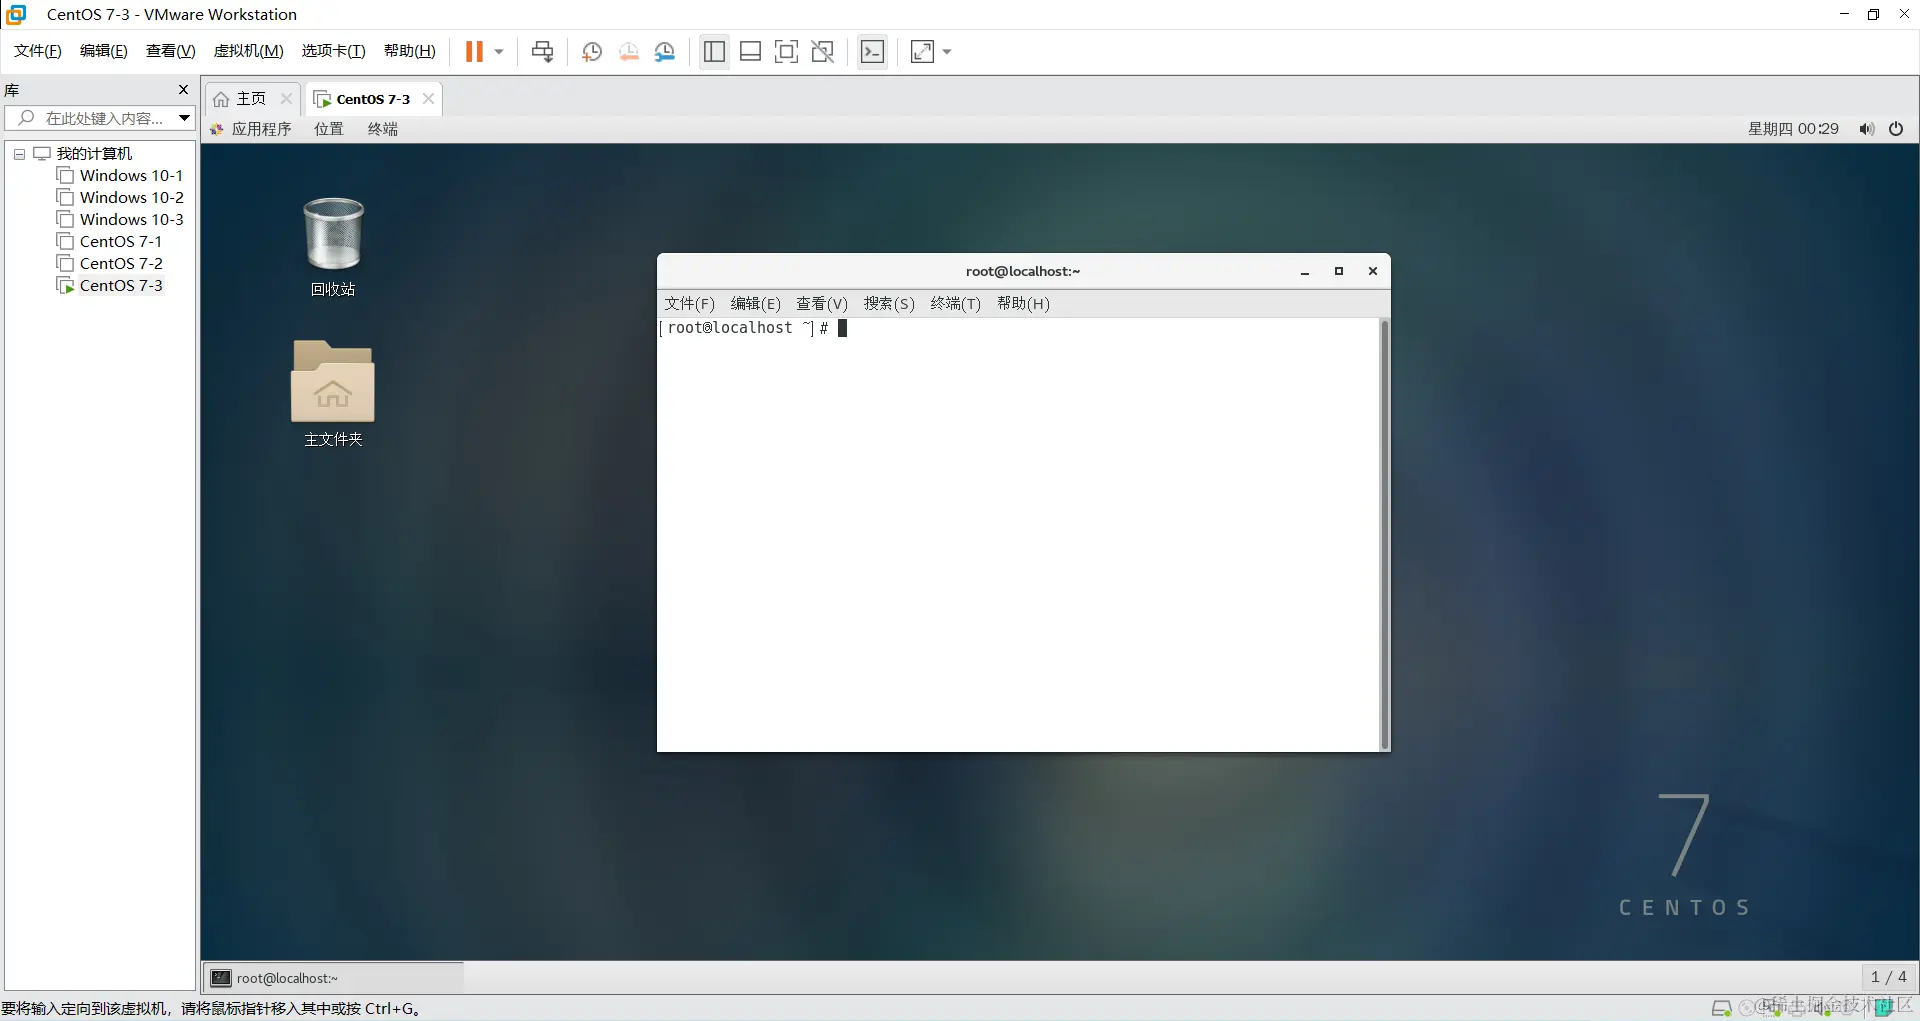
Task: Open the 终端 menu in the top panel
Action: [383, 129]
